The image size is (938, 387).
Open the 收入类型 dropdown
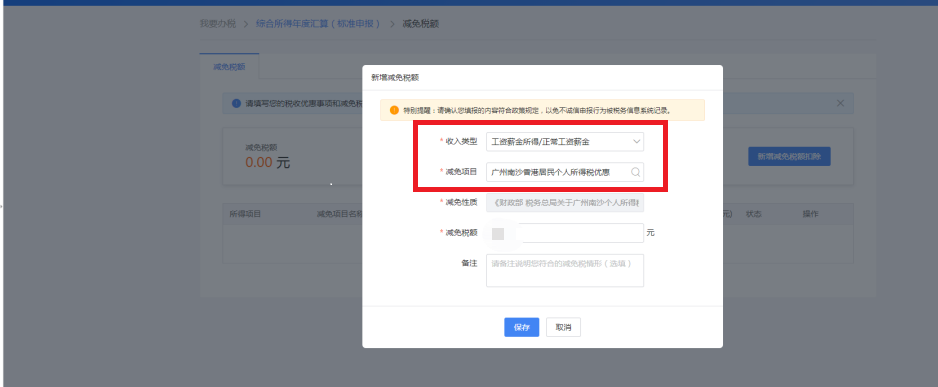click(x=565, y=142)
